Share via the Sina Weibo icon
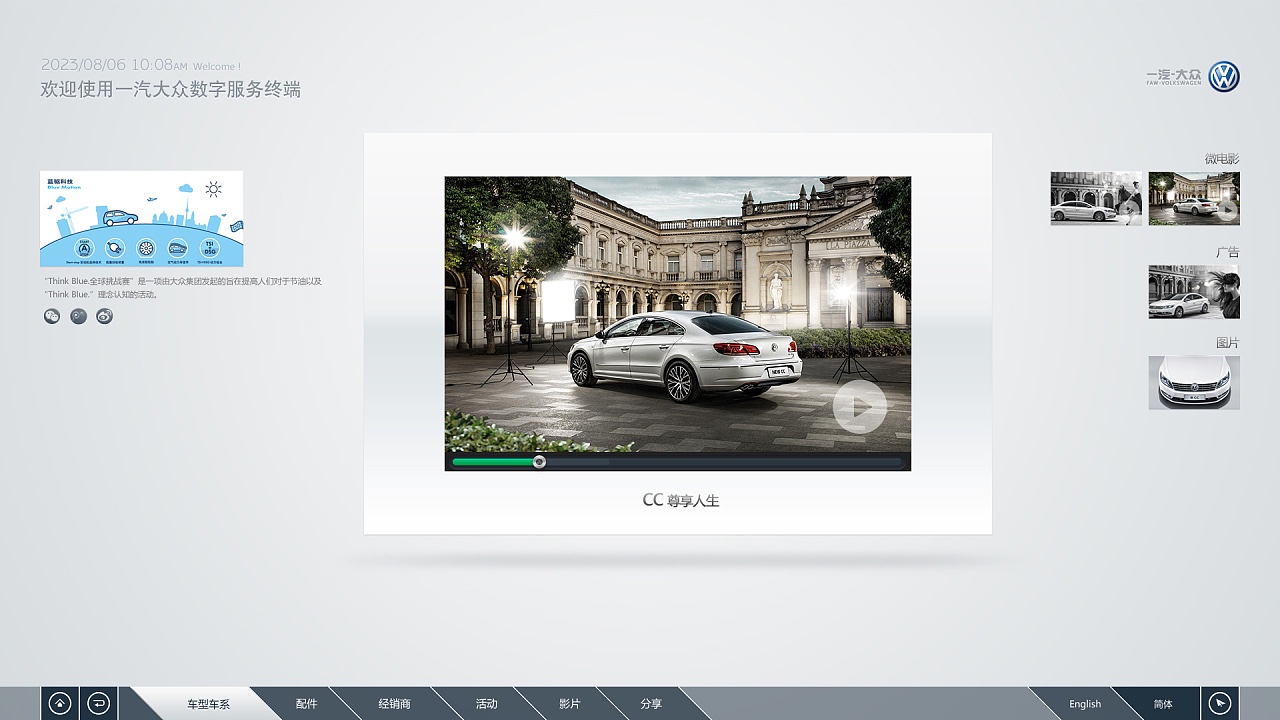 (x=104, y=316)
